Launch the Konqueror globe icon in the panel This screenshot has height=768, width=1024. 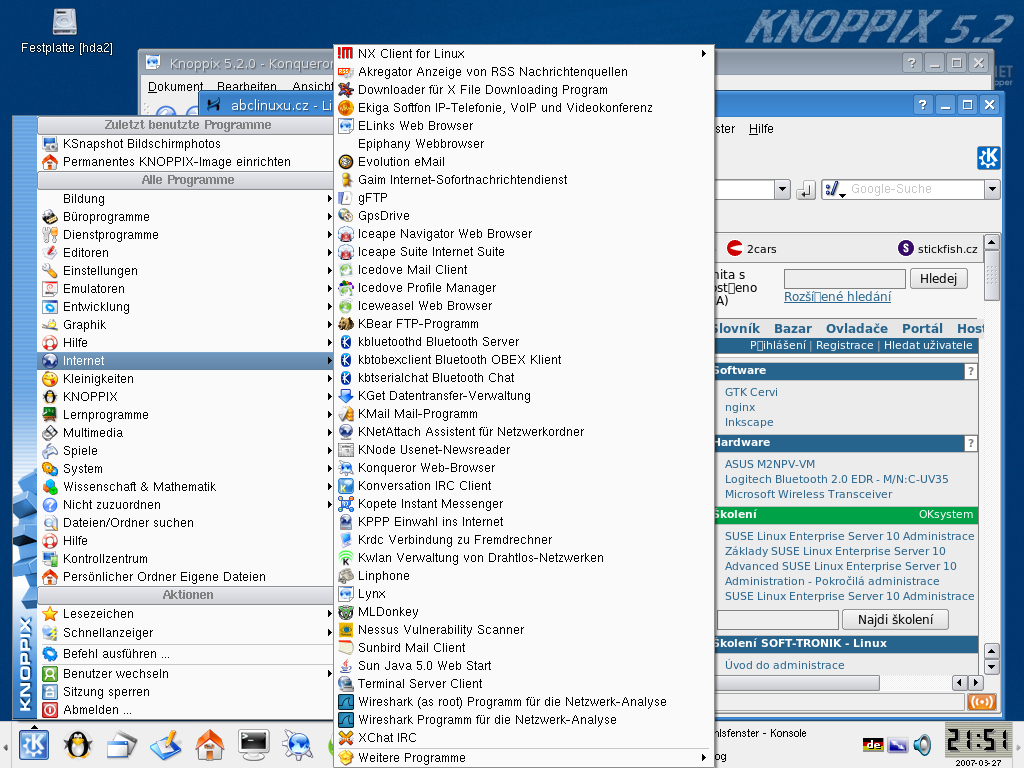click(x=298, y=744)
